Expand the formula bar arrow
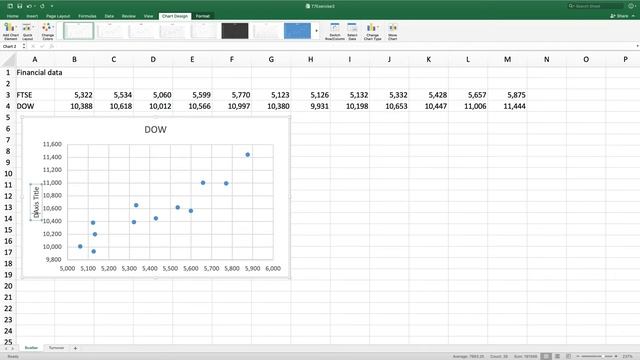 [x=637, y=46]
